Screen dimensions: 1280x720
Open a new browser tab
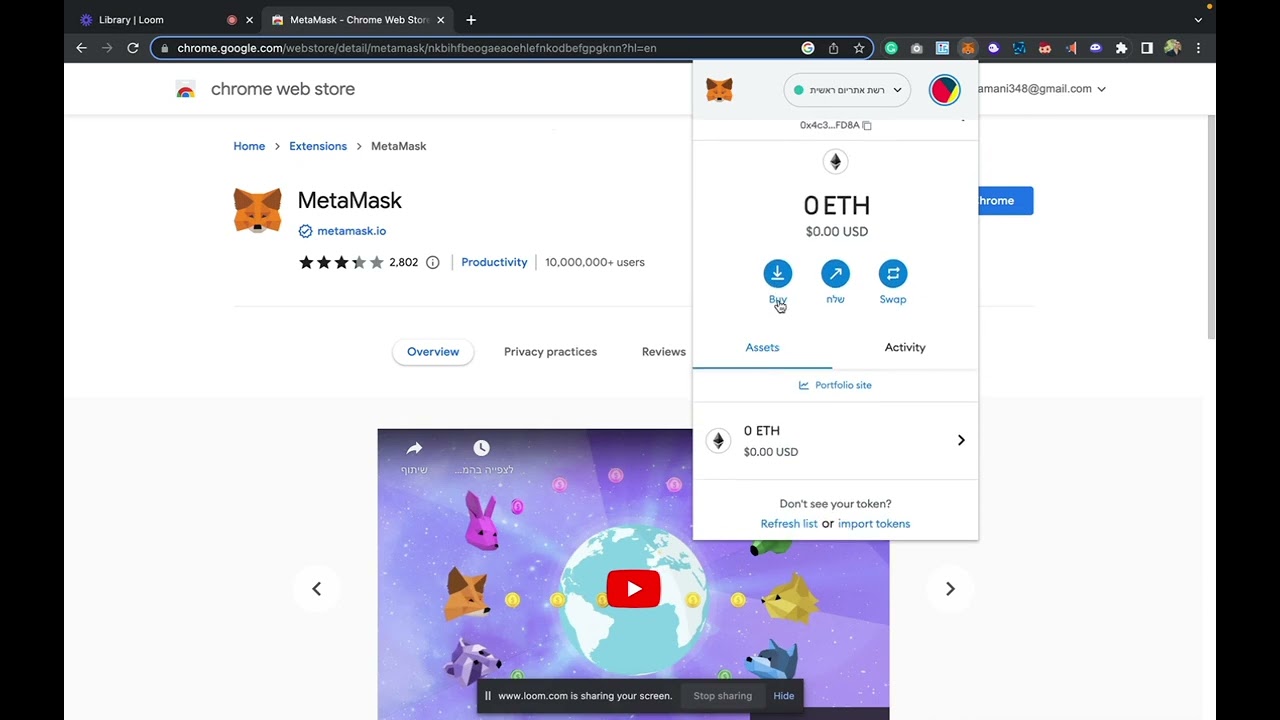(x=471, y=20)
